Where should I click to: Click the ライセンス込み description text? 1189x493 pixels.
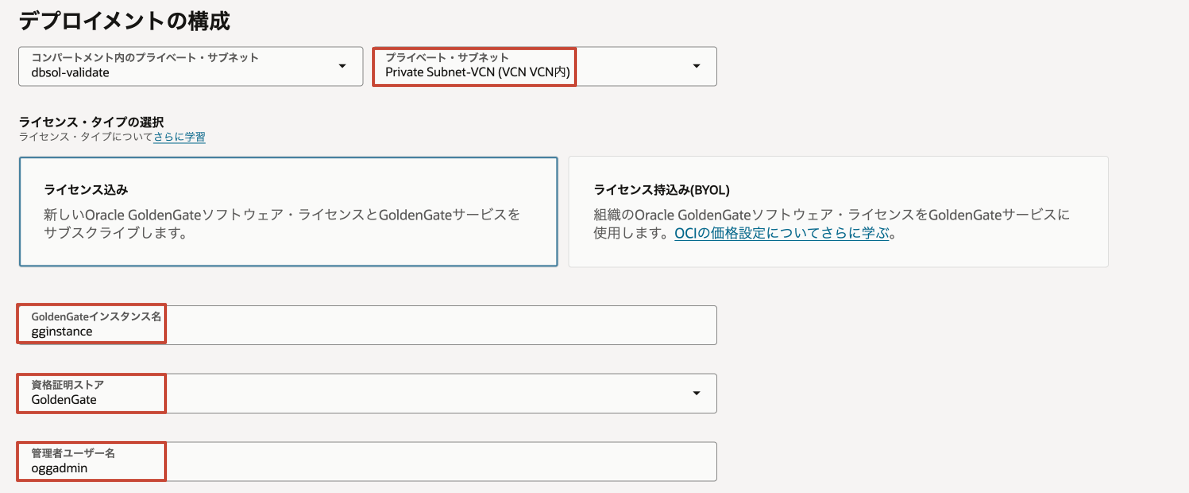282,224
